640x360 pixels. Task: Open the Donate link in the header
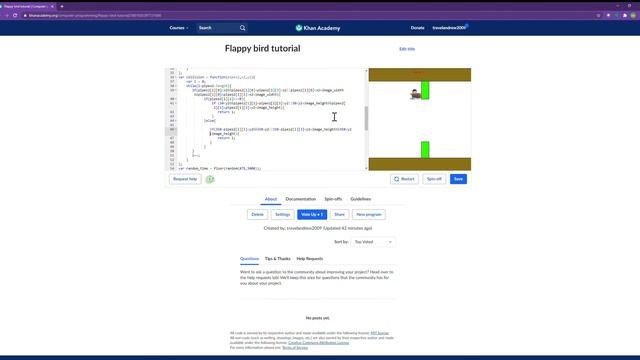(417, 28)
